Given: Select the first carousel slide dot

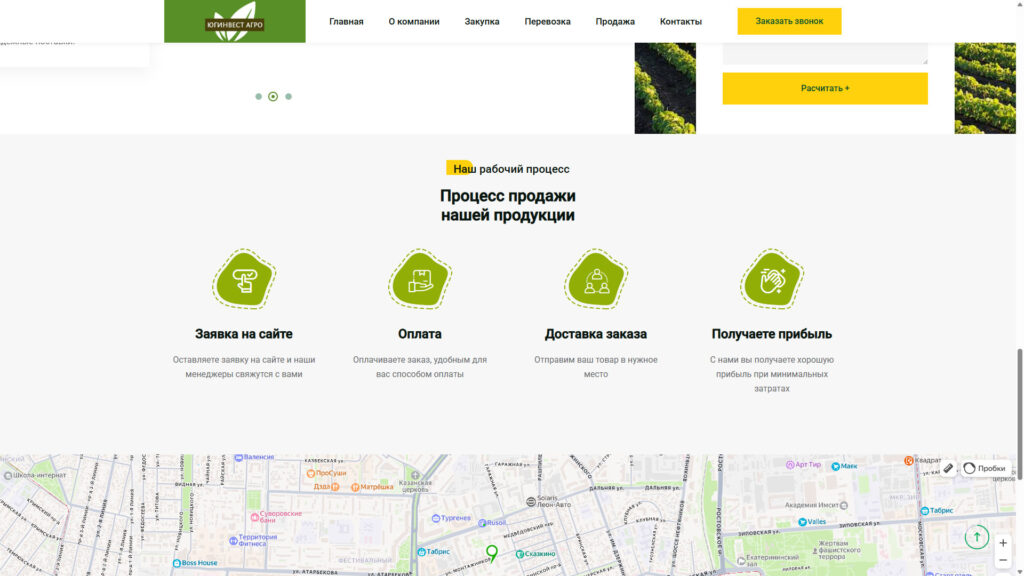Looking at the screenshot, I should tap(258, 97).
